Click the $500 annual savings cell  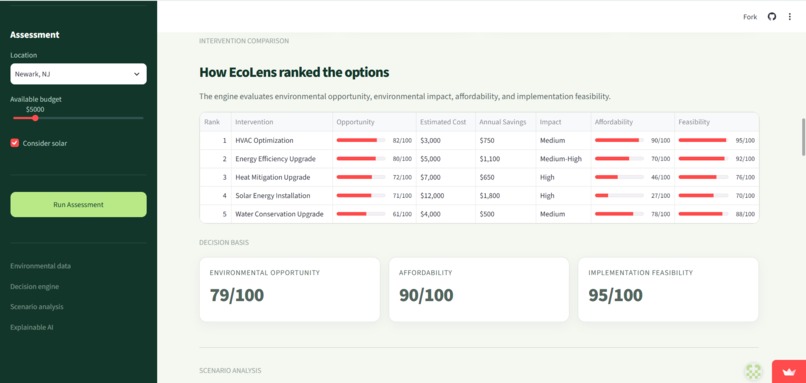(x=506, y=214)
